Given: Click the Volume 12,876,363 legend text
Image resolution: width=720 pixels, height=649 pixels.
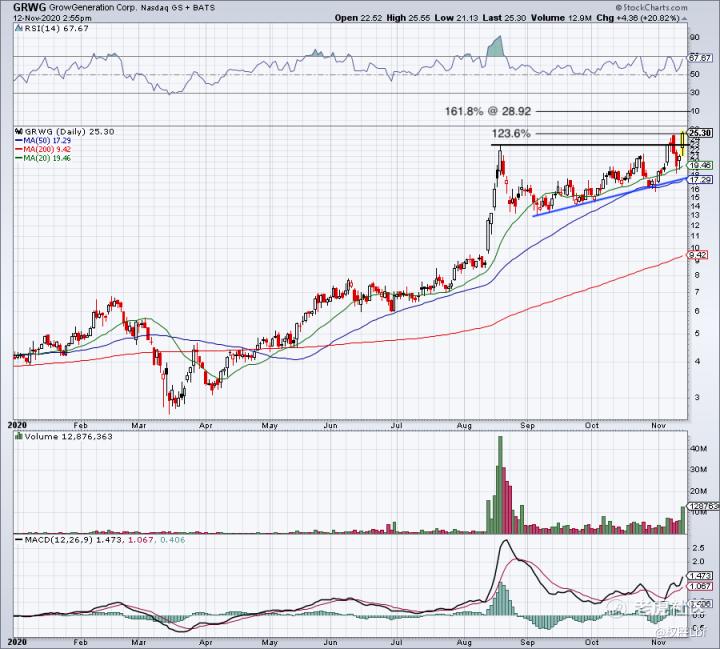Looking at the screenshot, I should click(x=68, y=436).
